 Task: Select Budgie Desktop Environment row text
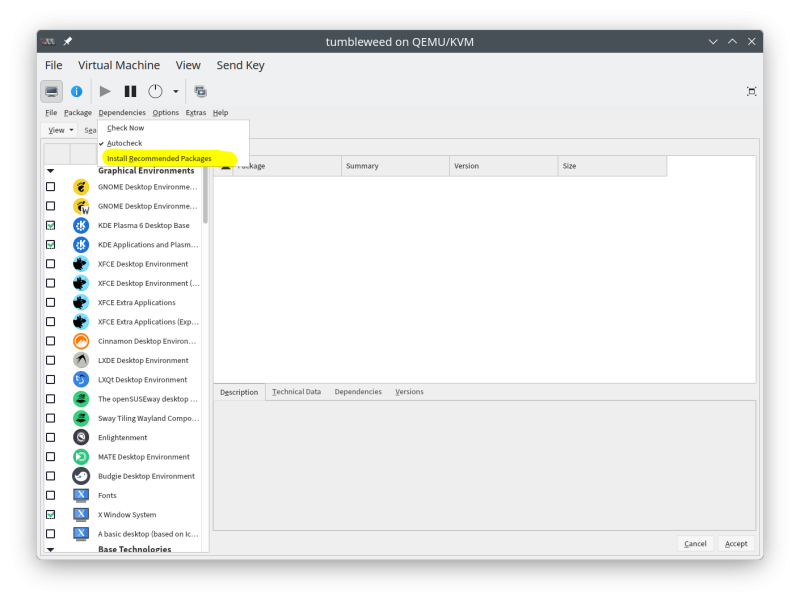146,476
